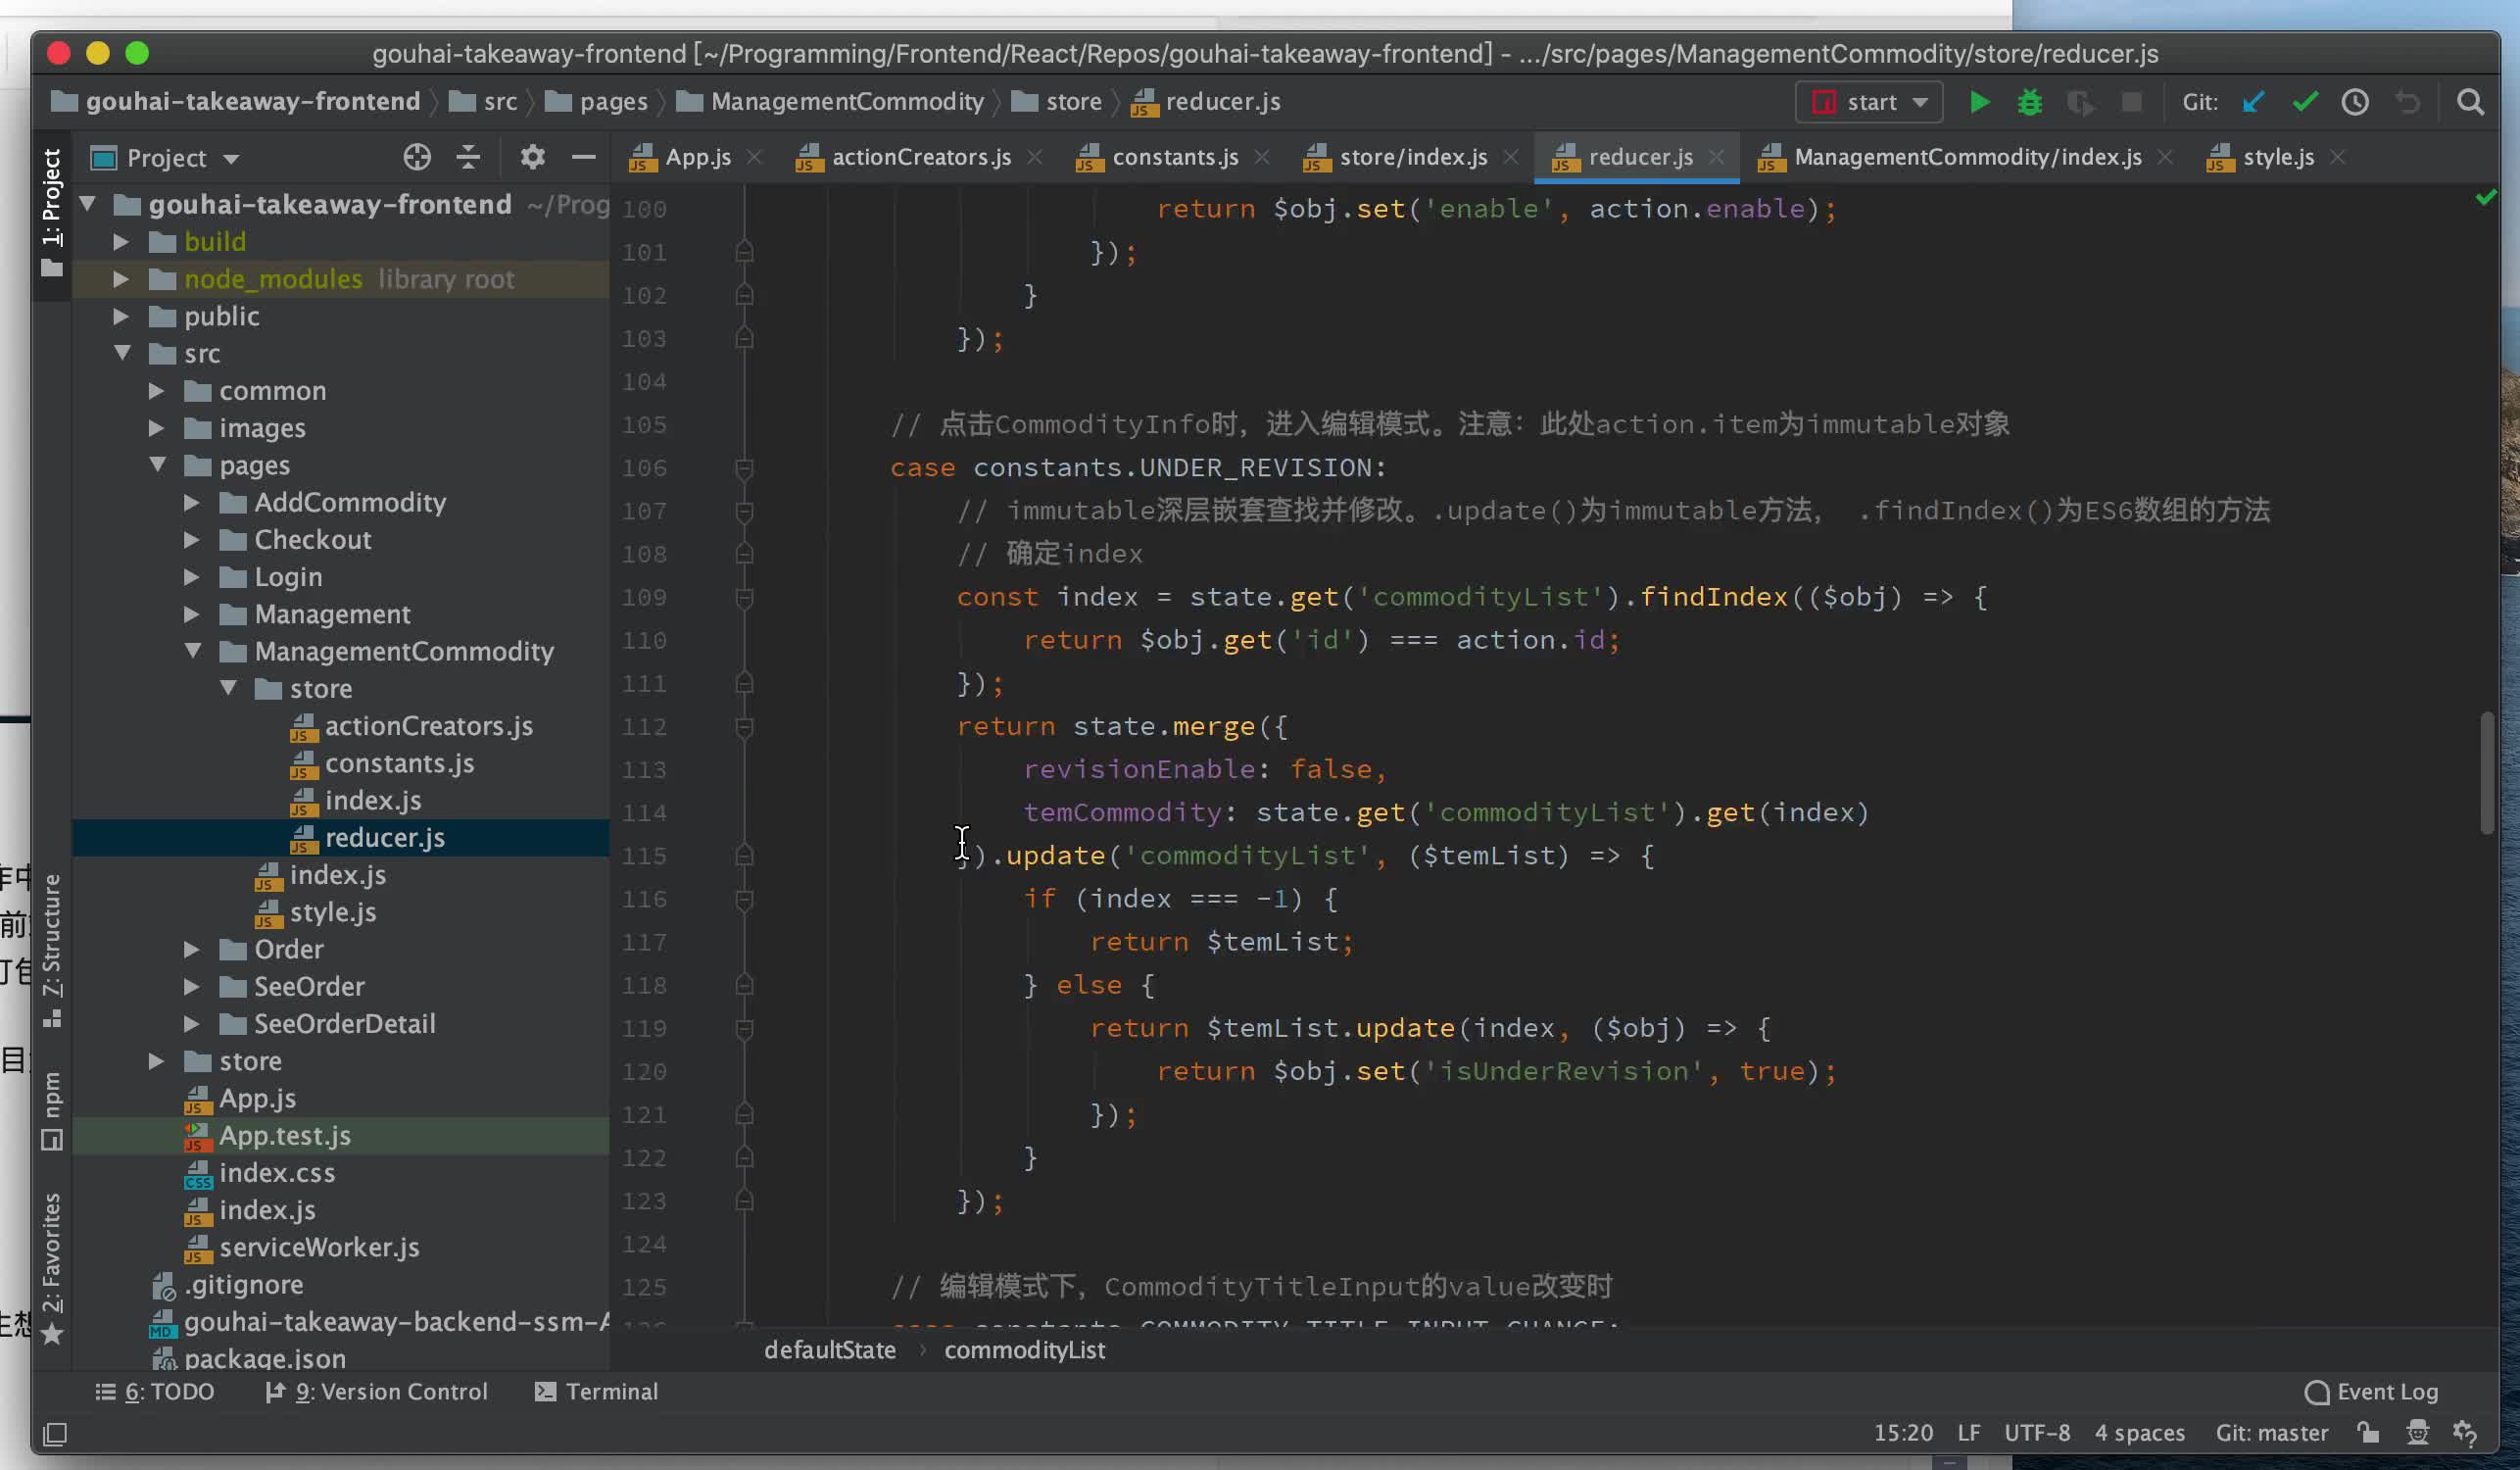This screenshot has height=1470, width=2520.
Task: Toggle fold marker at line 109
Action: 744,597
